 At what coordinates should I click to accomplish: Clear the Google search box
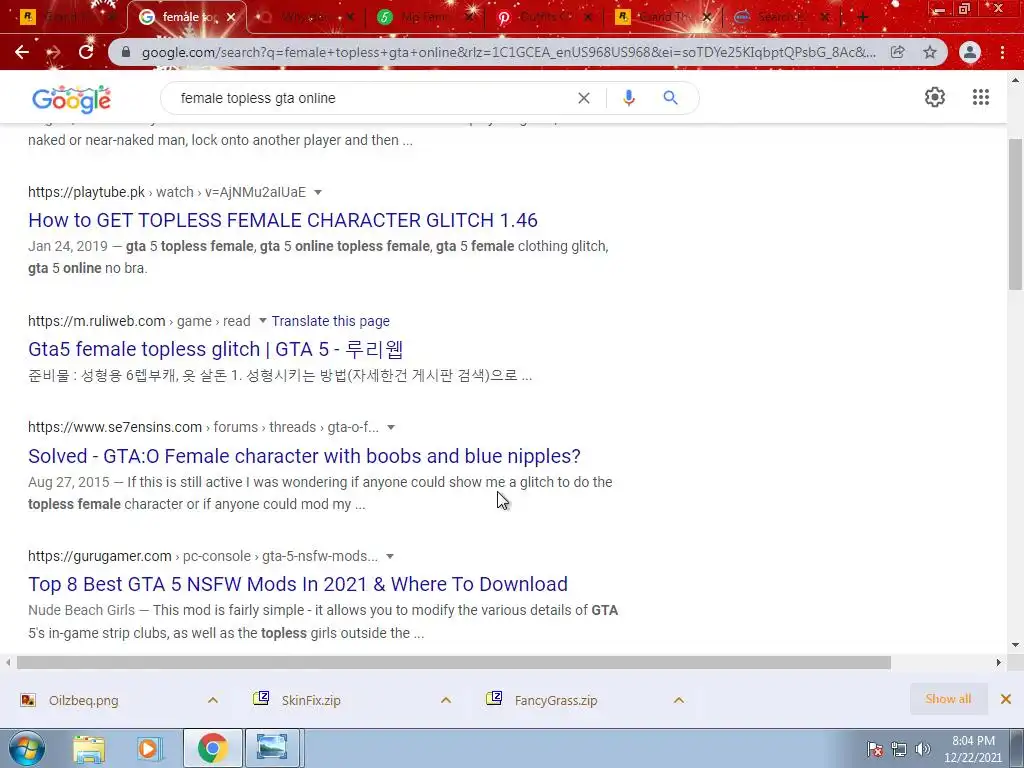pyautogui.click(x=584, y=98)
